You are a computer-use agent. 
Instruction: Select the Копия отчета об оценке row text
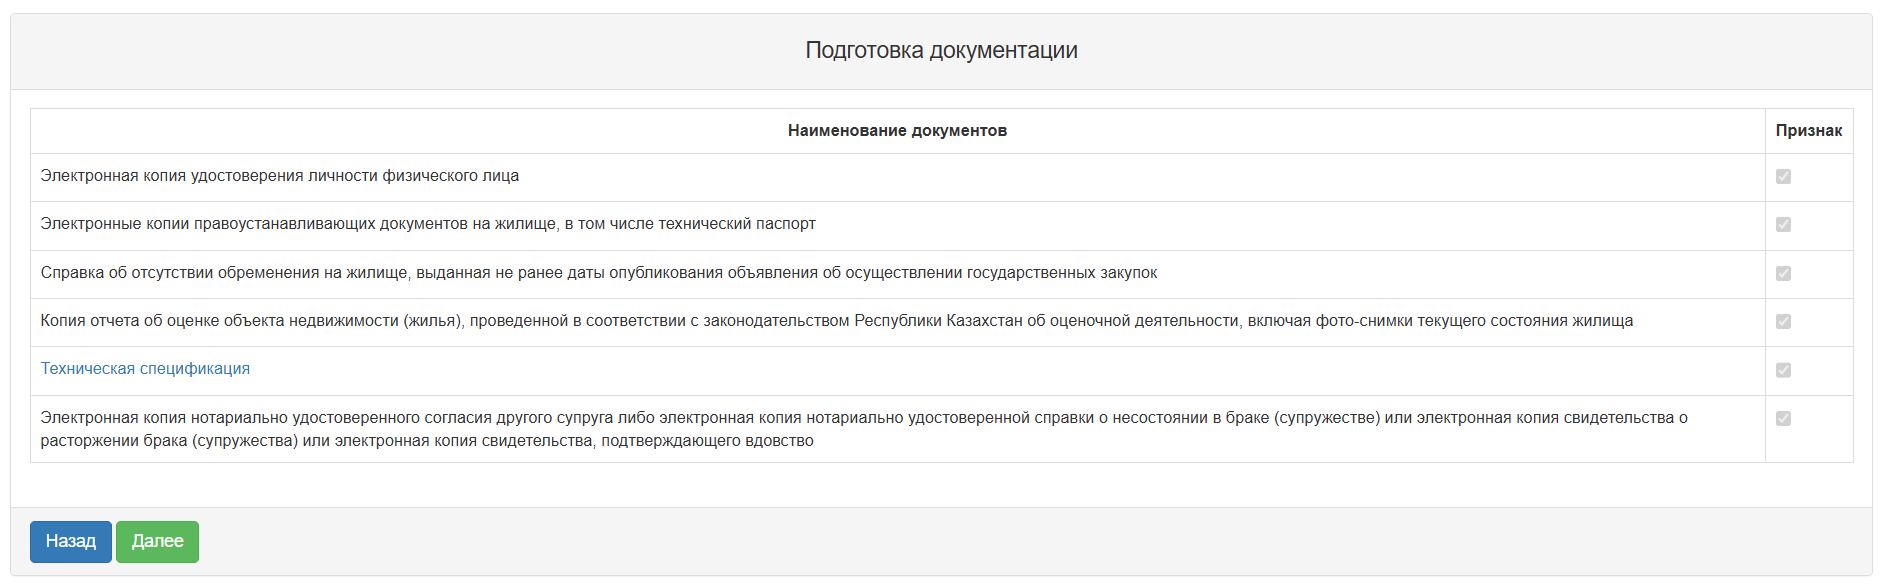[836, 321]
